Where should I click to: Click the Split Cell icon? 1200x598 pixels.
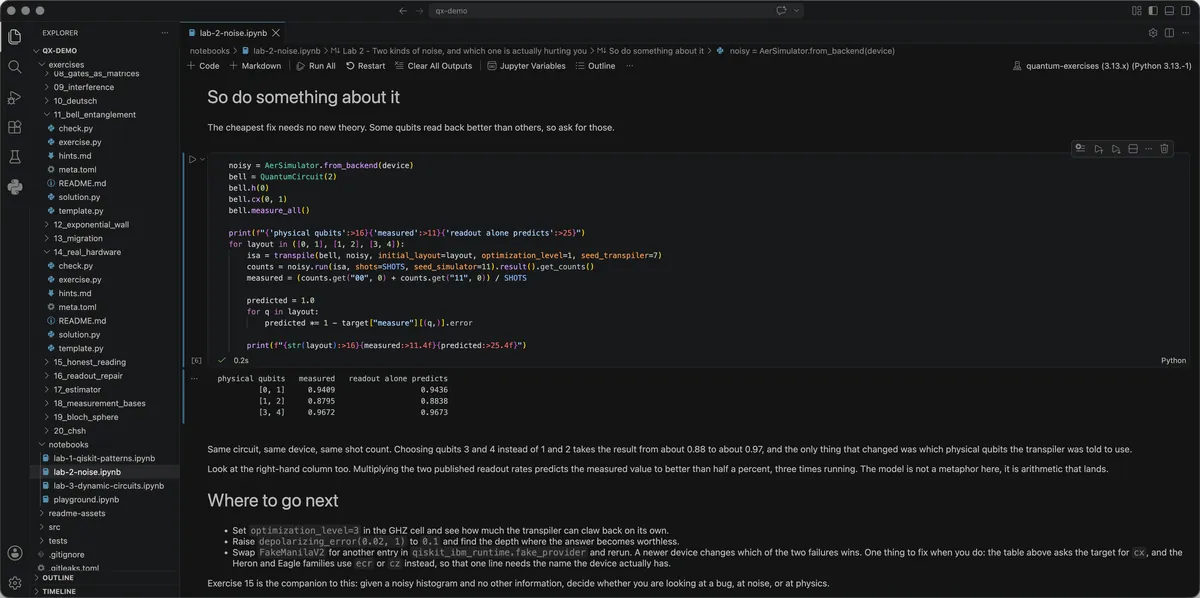pyautogui.click(x=1132, y=149)
